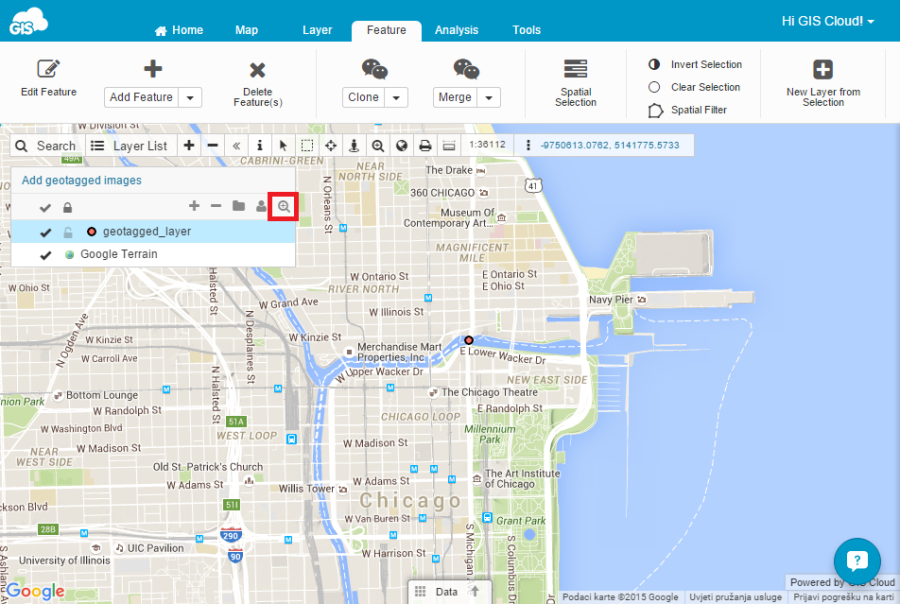Click Clear Selection
Image resolution: width=900 pixels, height=604 pixels.
point(695,87)
